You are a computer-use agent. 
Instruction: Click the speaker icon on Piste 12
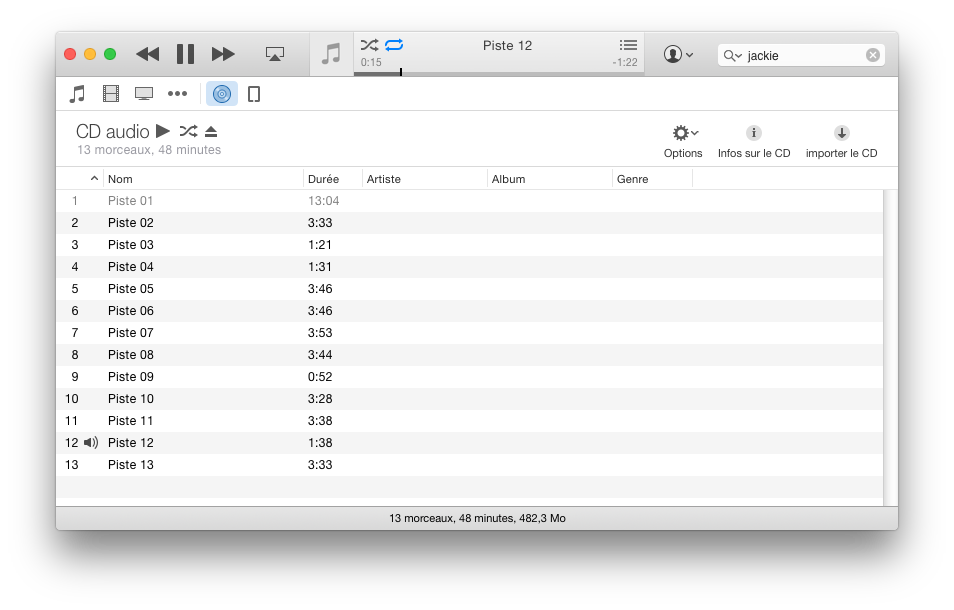tap(91, 443)
